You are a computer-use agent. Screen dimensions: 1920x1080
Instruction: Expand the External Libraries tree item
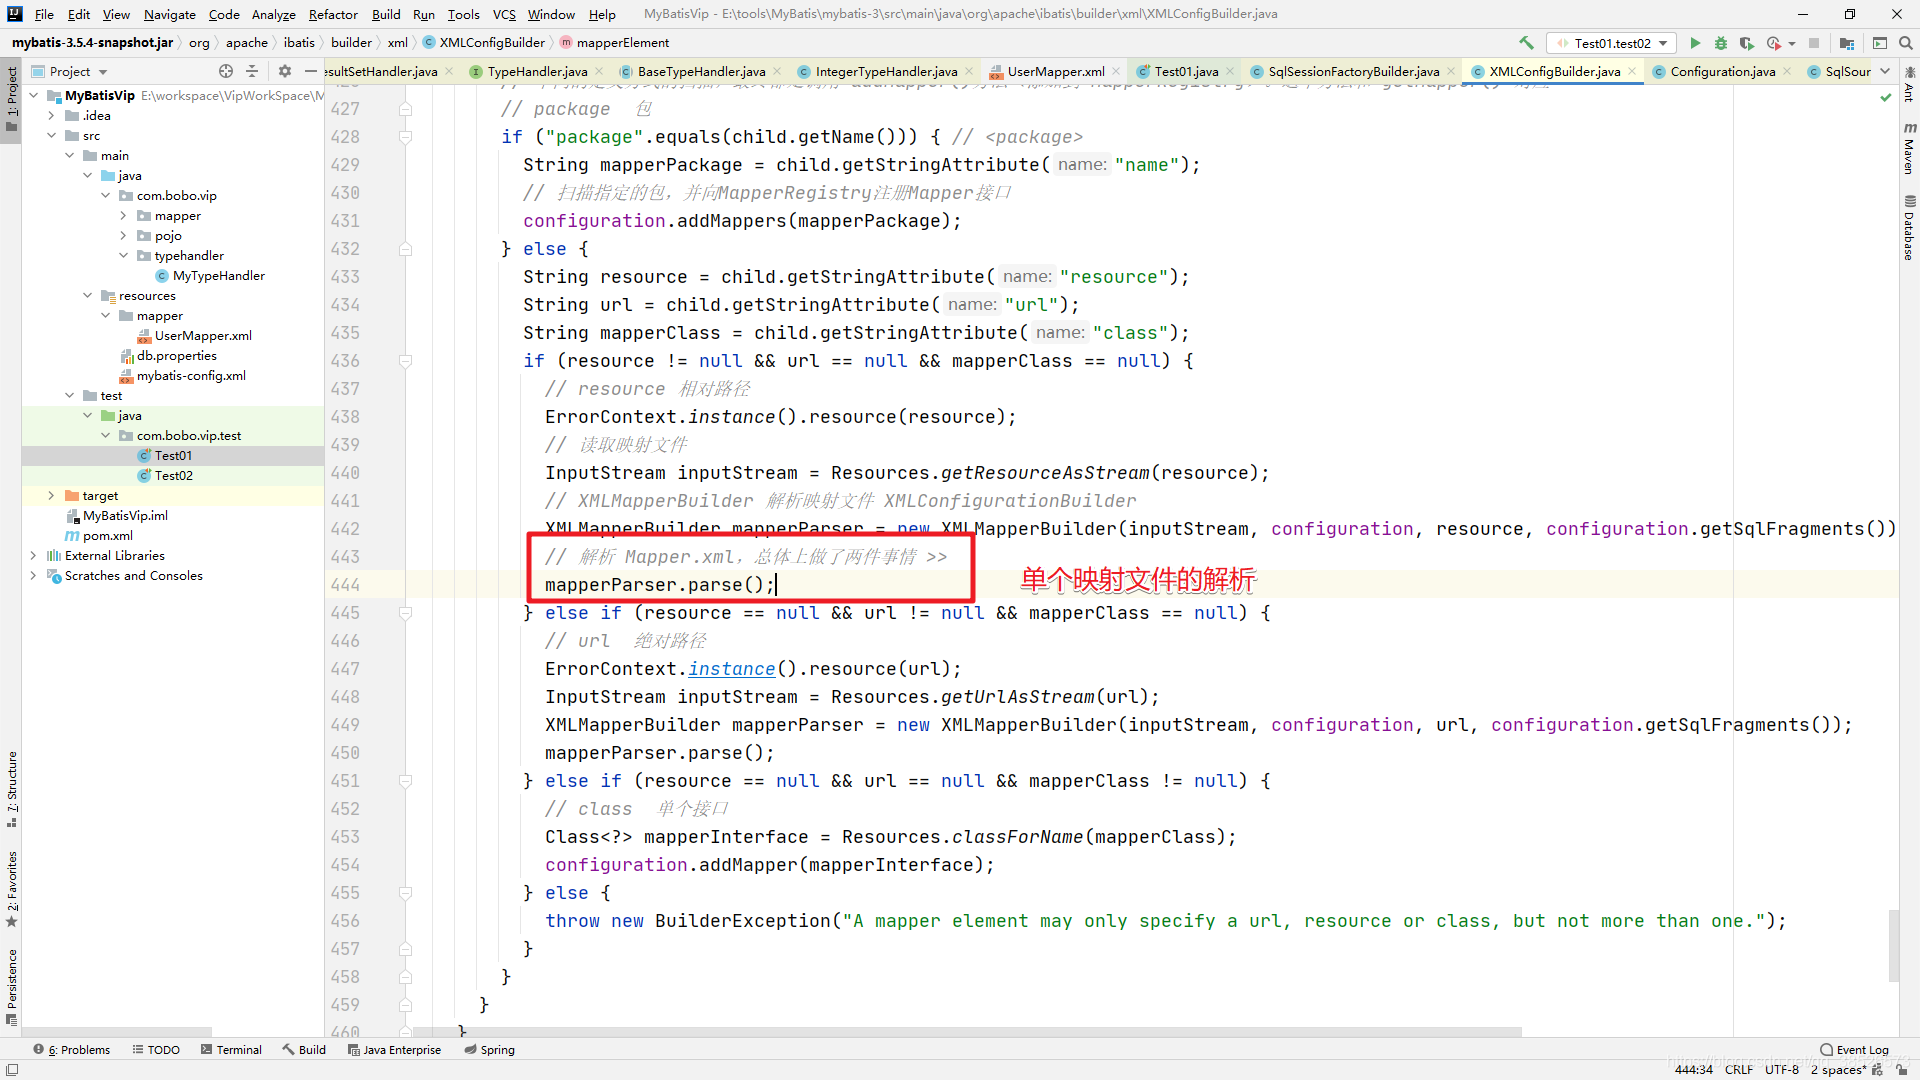click(x=29, y=555)
